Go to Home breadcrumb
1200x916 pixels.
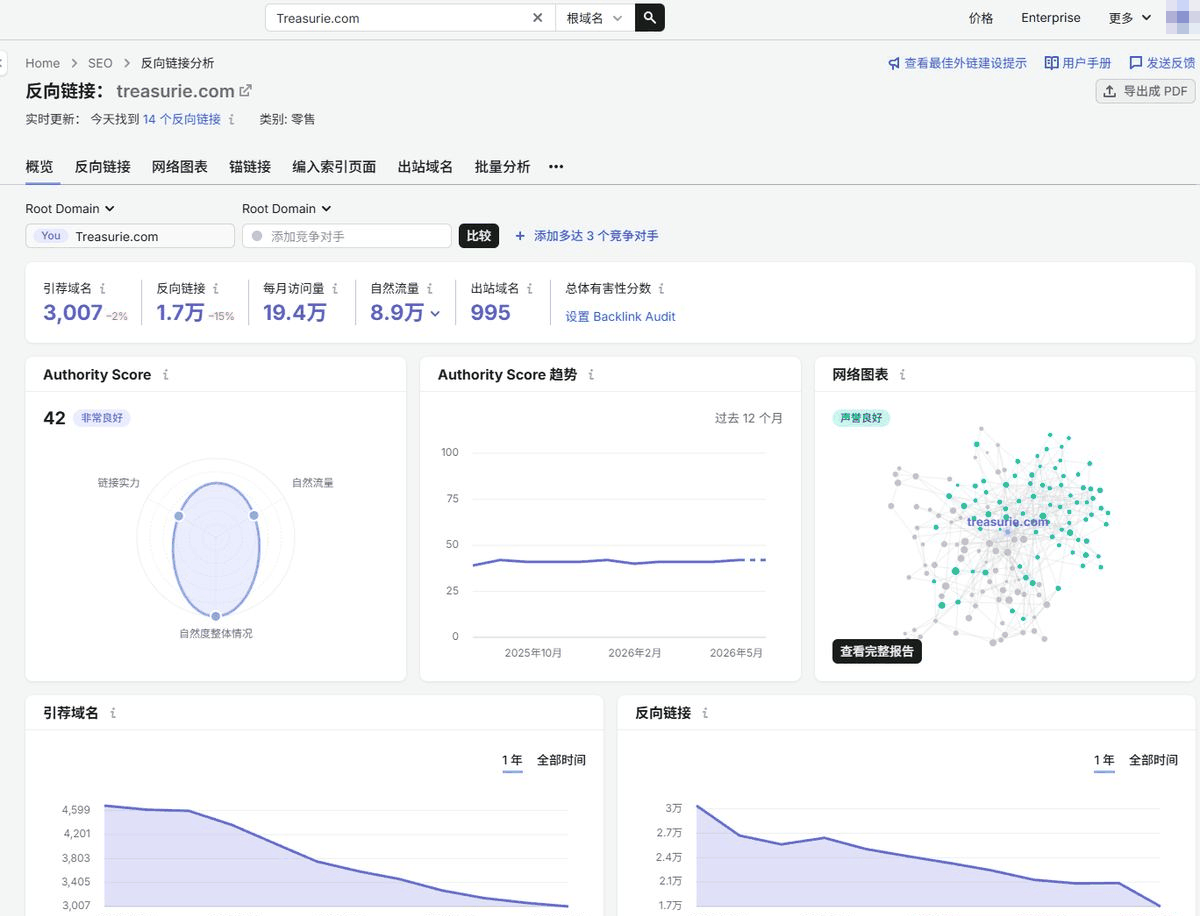(x=43, y=63)
